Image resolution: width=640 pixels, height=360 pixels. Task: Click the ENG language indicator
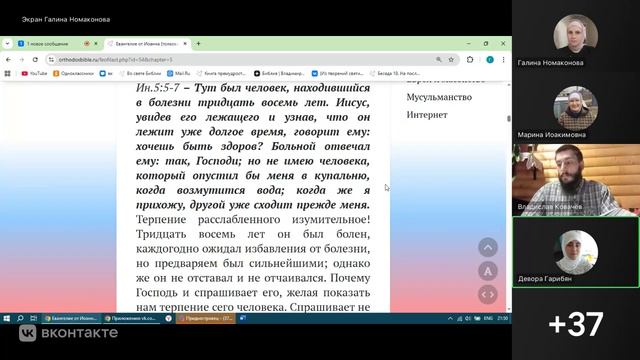coord(488,318)
